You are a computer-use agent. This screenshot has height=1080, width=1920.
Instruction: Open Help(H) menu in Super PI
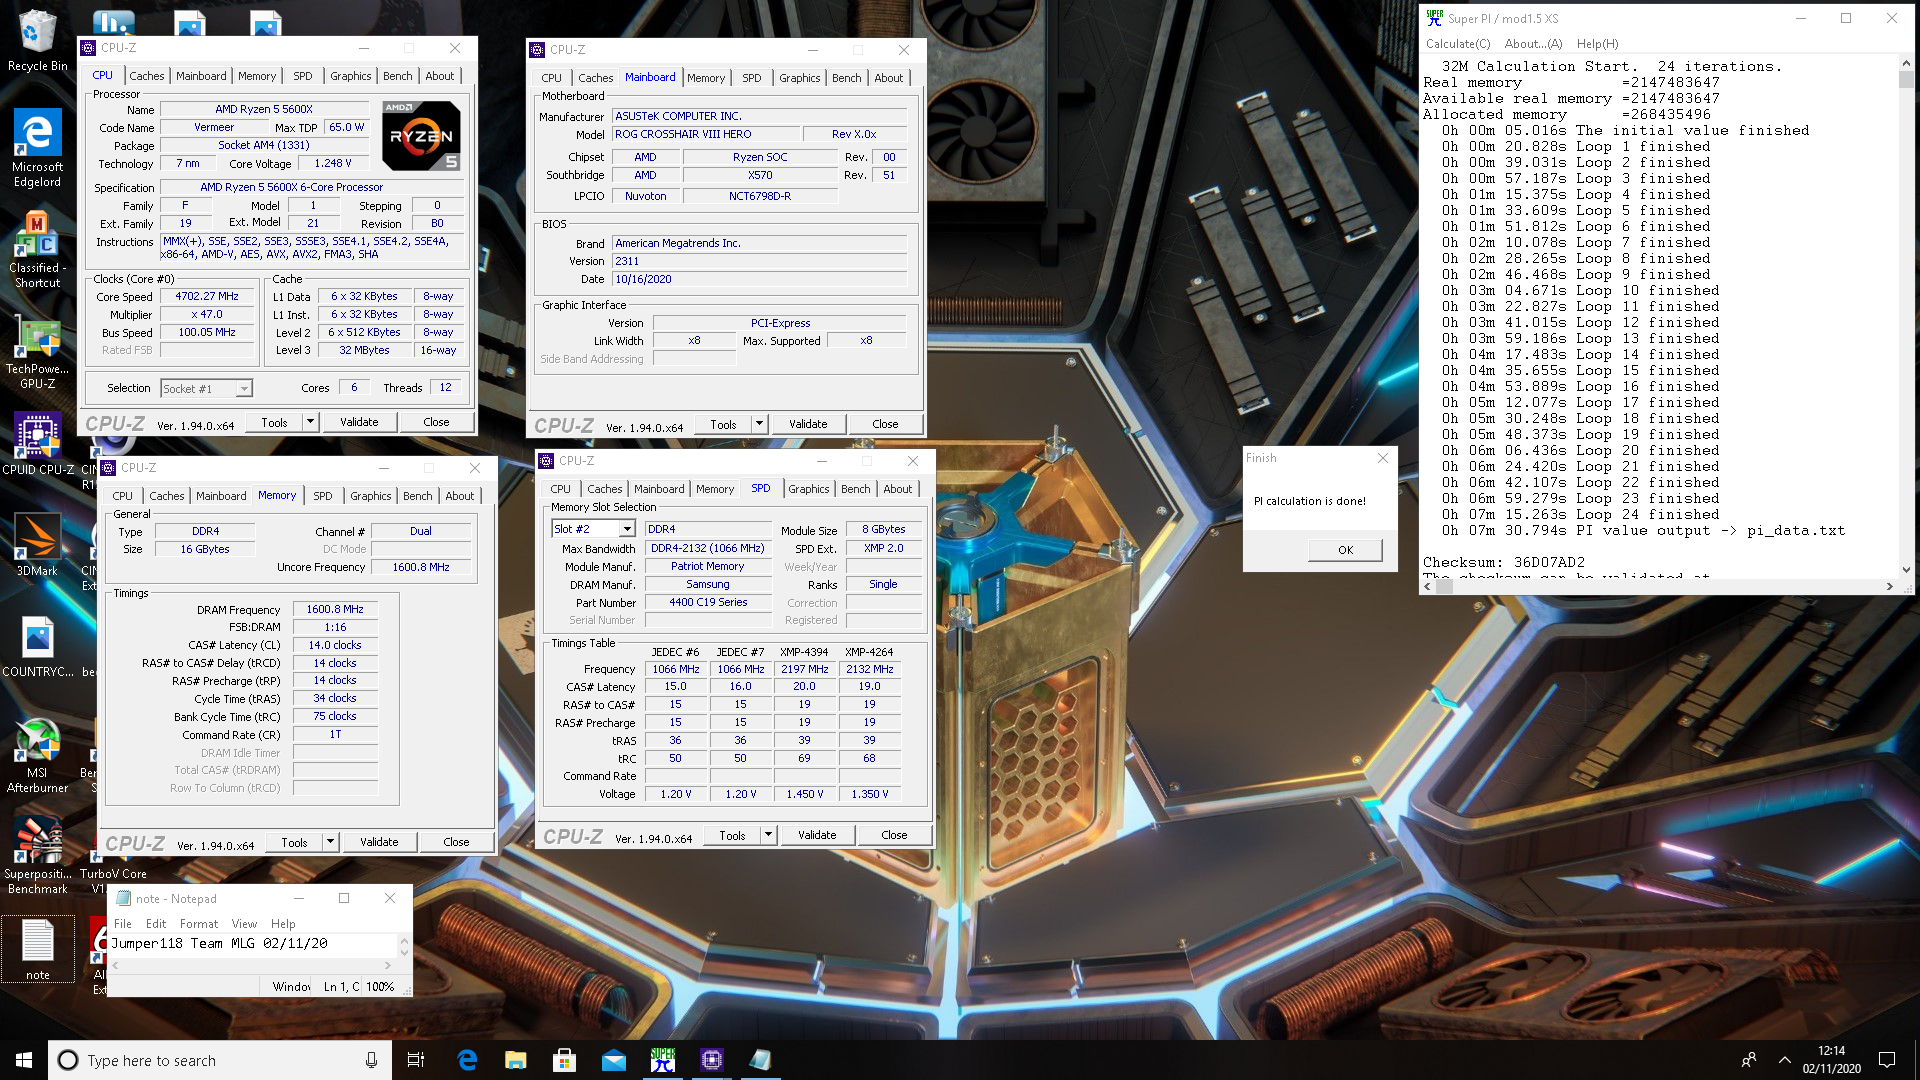[1597, 44]
